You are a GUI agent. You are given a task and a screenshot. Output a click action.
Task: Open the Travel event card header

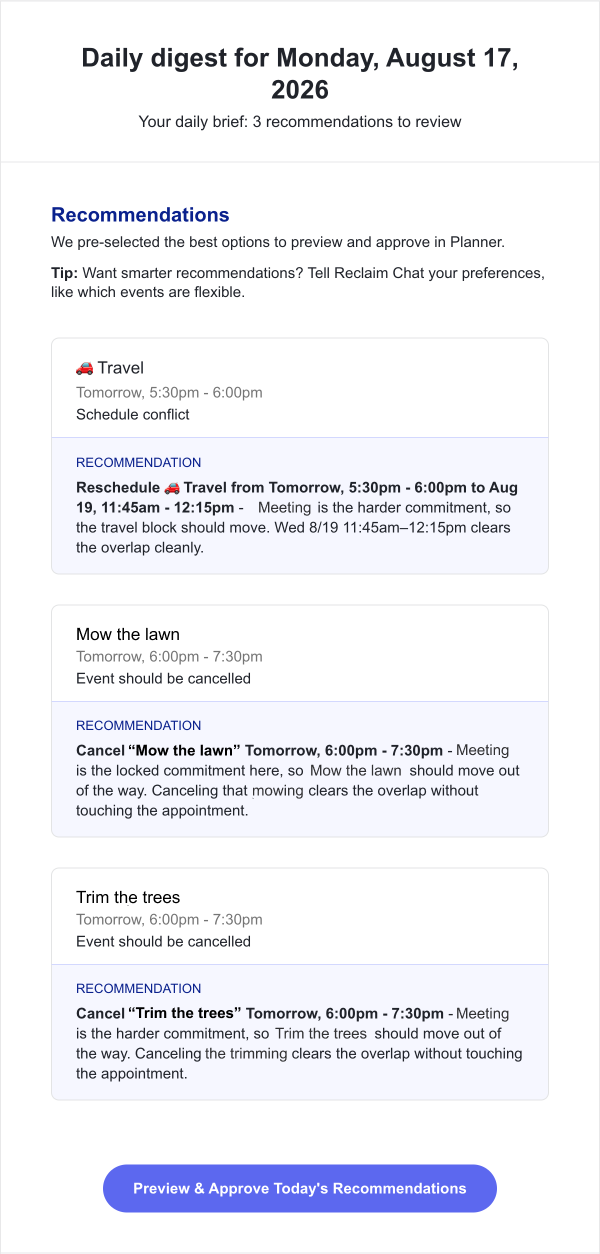tap(300, 388)
